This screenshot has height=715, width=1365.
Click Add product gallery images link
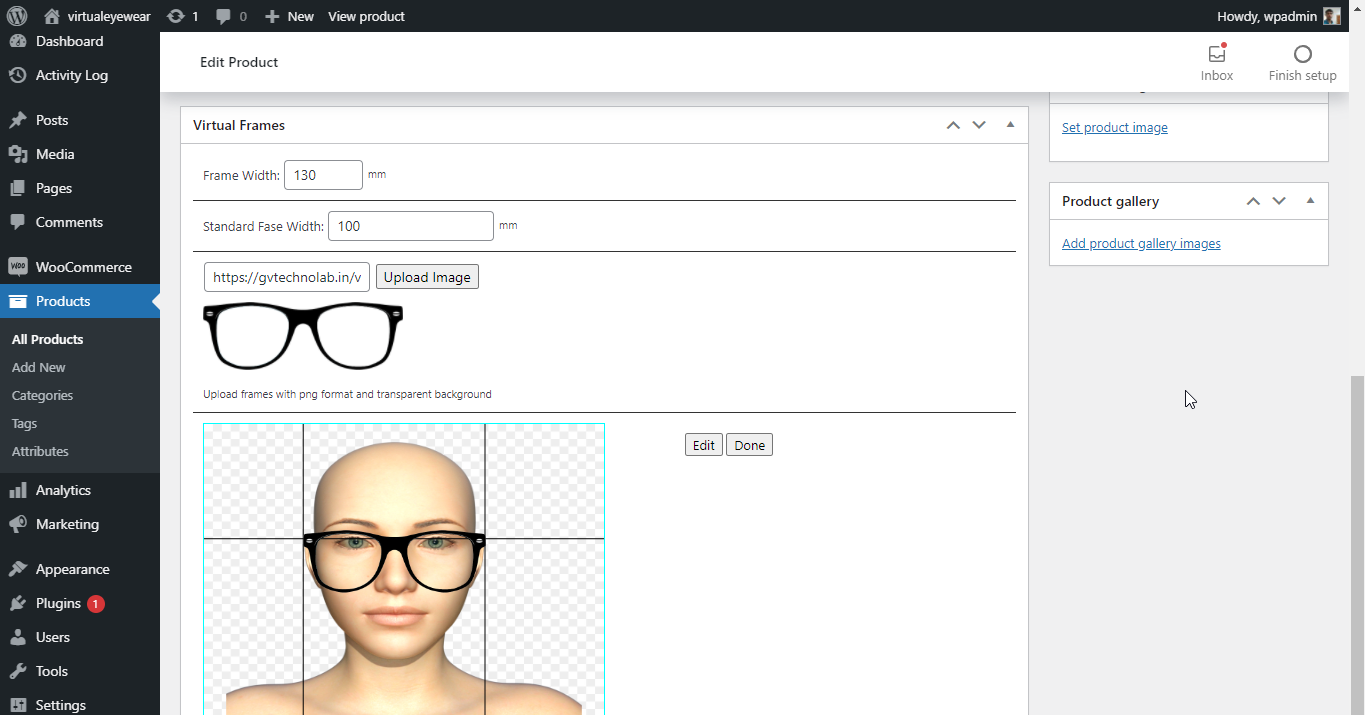(1141, 243)
